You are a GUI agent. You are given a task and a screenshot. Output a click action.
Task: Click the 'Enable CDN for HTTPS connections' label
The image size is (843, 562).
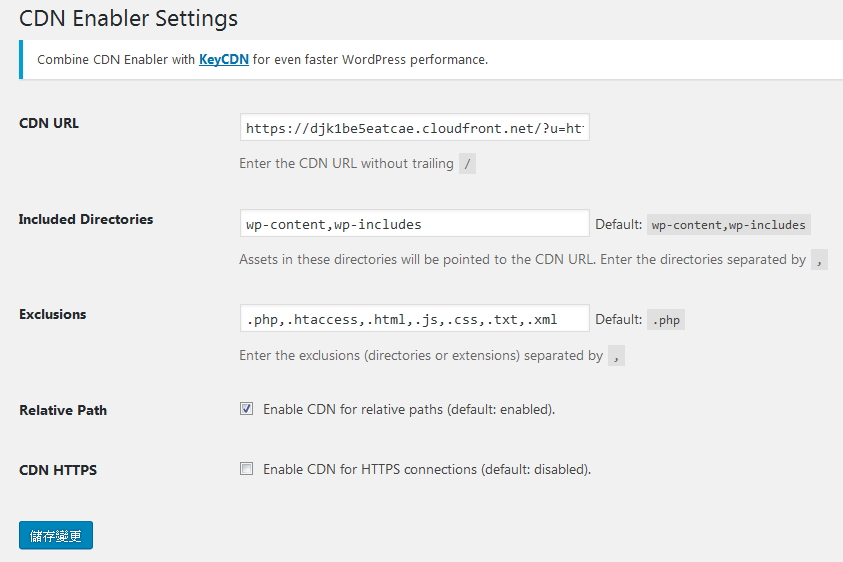427,469
